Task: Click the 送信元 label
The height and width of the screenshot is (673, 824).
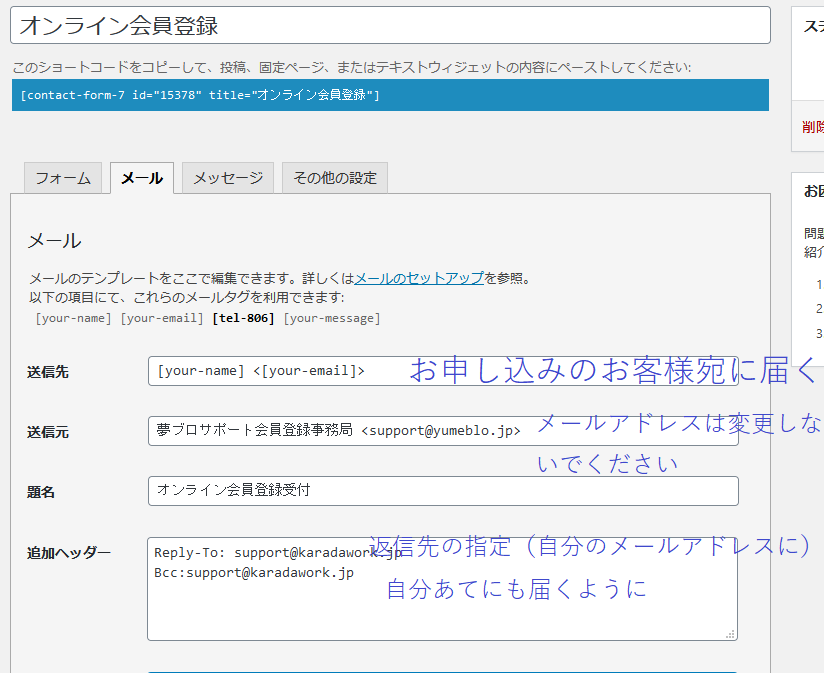Action: (48, 432)
